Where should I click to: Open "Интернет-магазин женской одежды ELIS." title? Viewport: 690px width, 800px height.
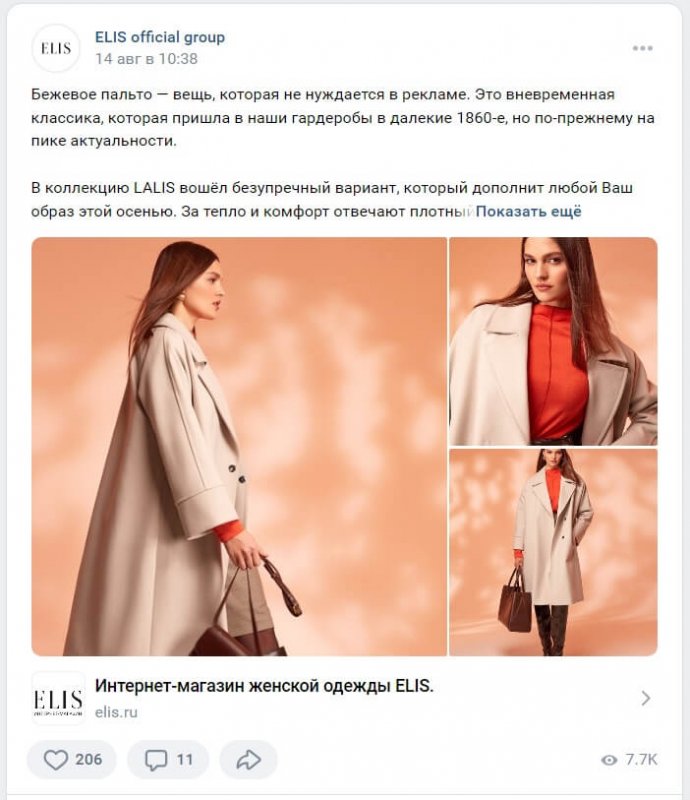click(264, 686)
